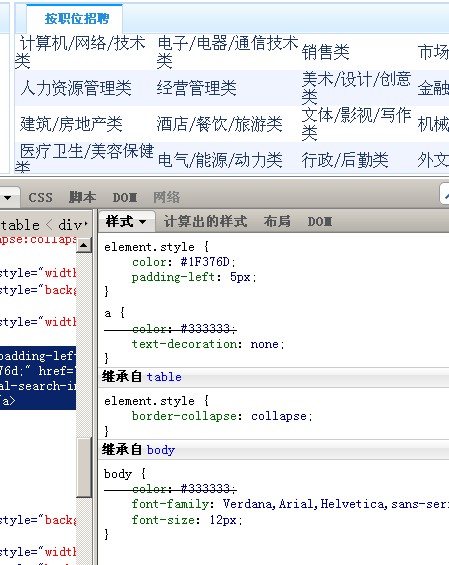
Task: Select the 行政/后勤类 link
Action: pyautogui.click(x=345, y=160)
